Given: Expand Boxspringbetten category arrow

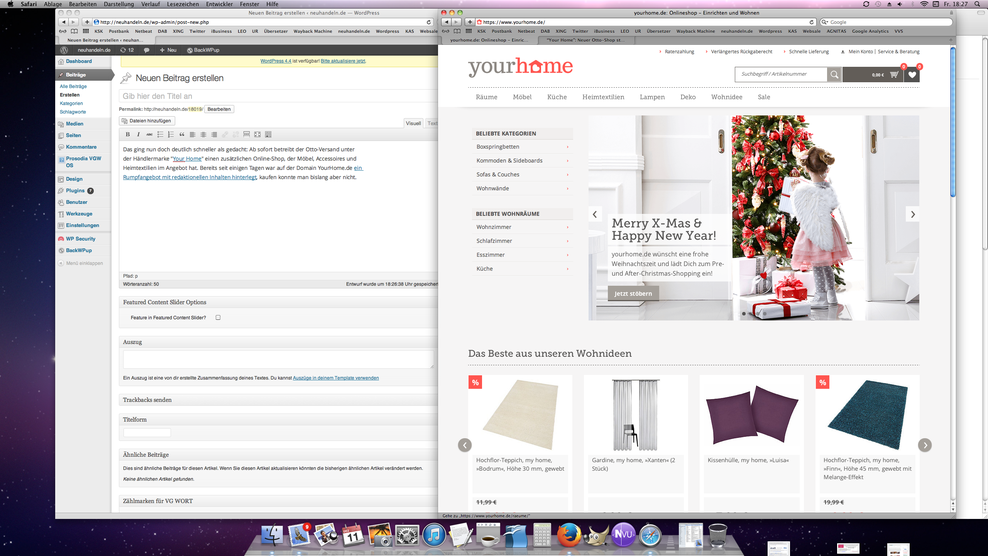Looking at the screenshot, I should (x=567, y=147).
